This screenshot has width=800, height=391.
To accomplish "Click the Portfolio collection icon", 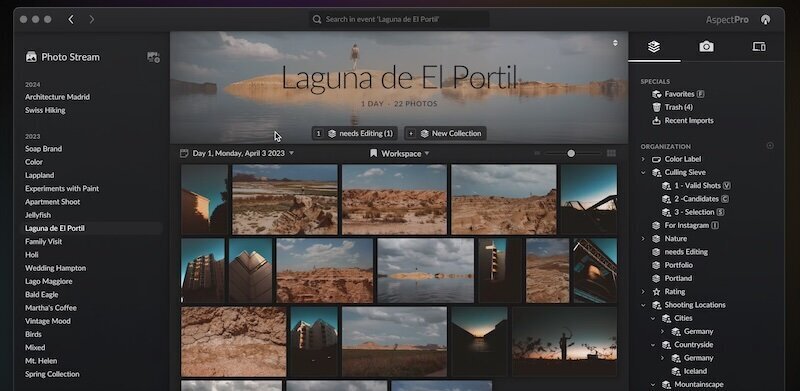I will (x=657, y=265).
